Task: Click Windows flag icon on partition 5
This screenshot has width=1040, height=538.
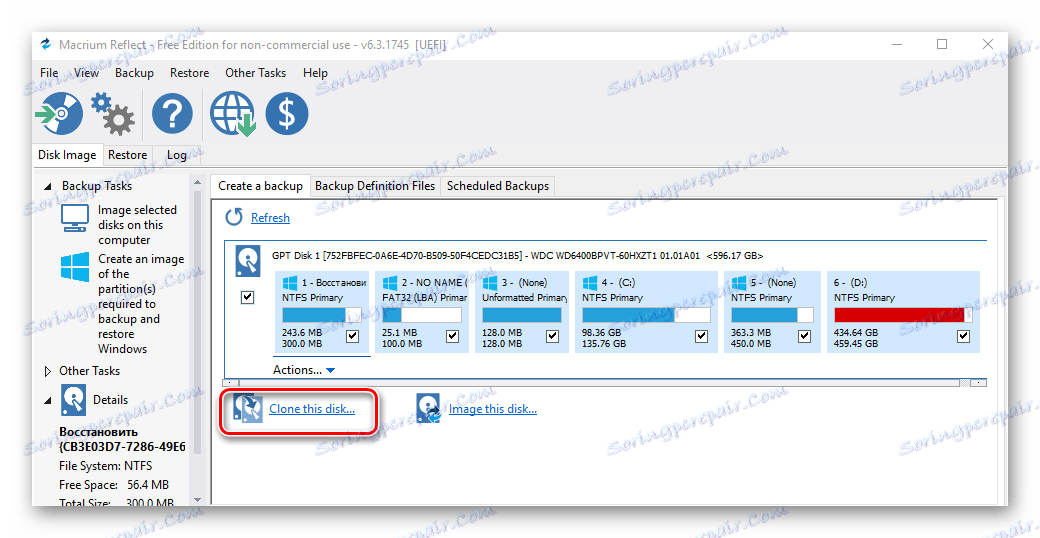Action: [x=738, y=283]
